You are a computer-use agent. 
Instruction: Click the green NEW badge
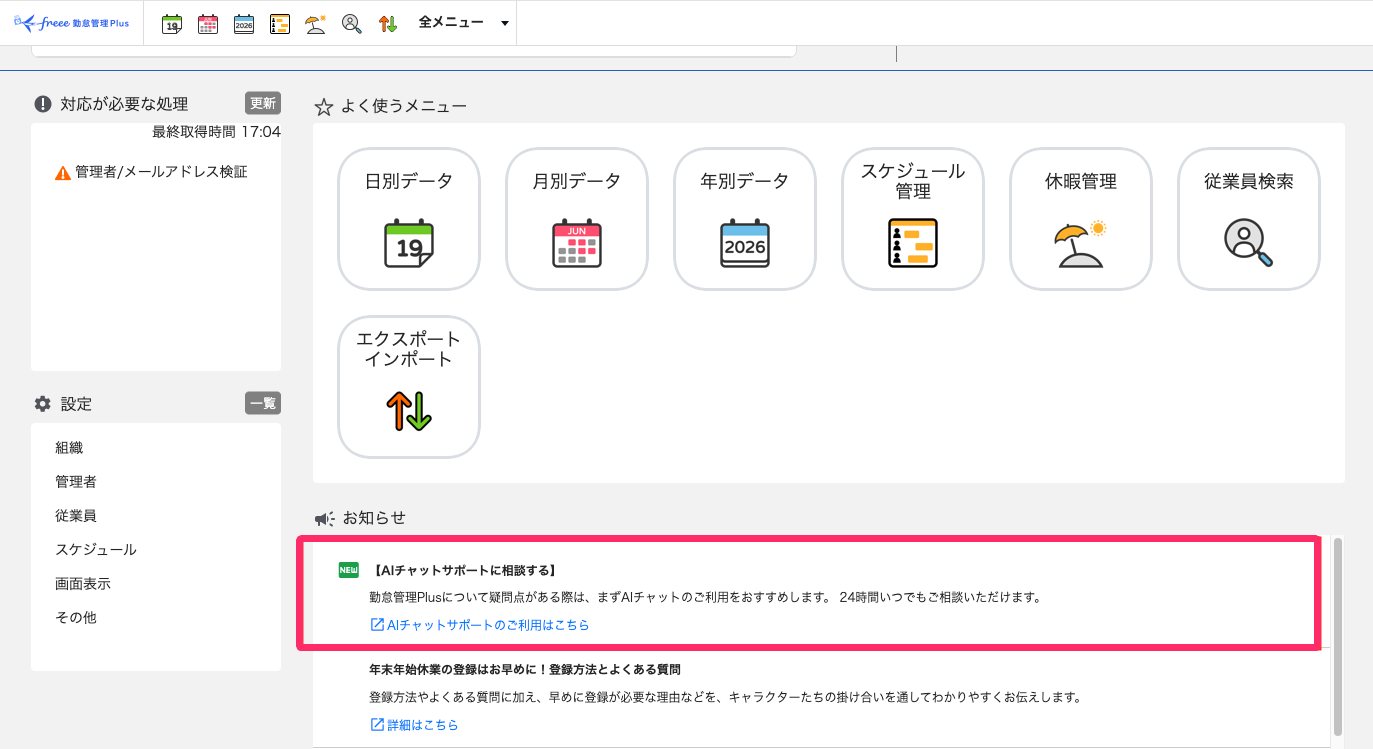348,571
